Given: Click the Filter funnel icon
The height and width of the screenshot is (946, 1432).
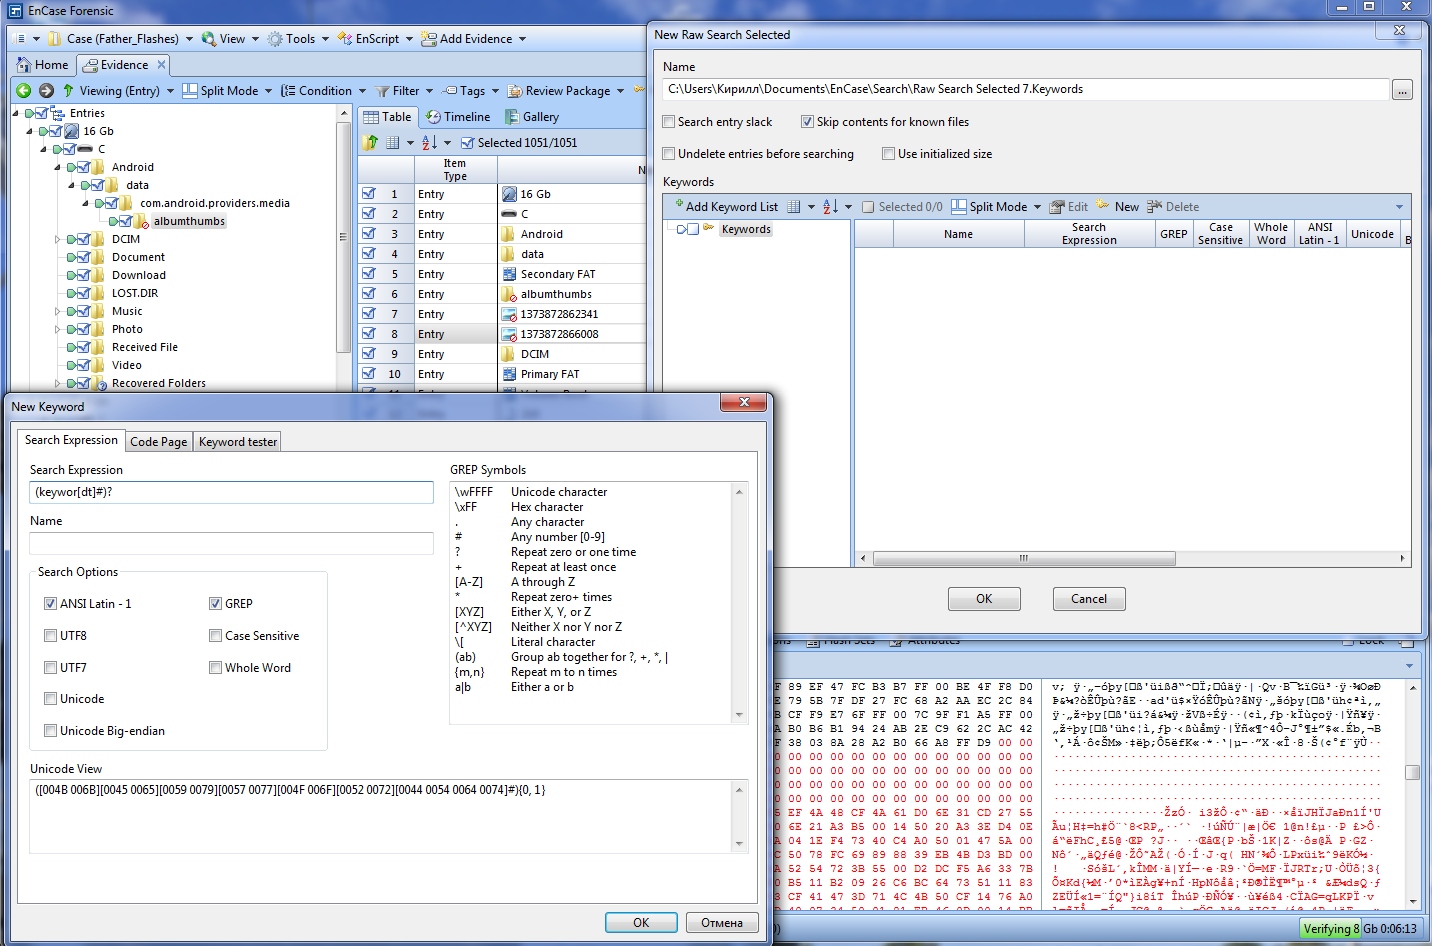Looking at the screenshot, I should pos(382,91).
